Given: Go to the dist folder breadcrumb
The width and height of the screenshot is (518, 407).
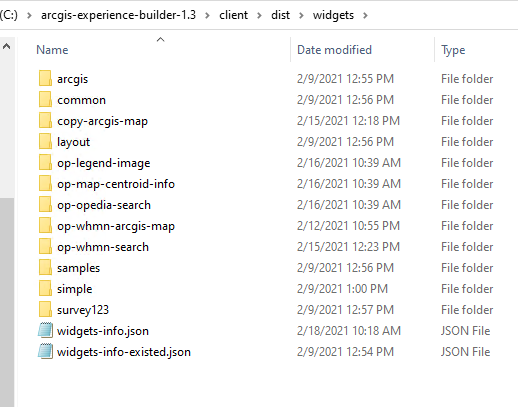Looking at the screenshot, I should (x=280, y=15).
